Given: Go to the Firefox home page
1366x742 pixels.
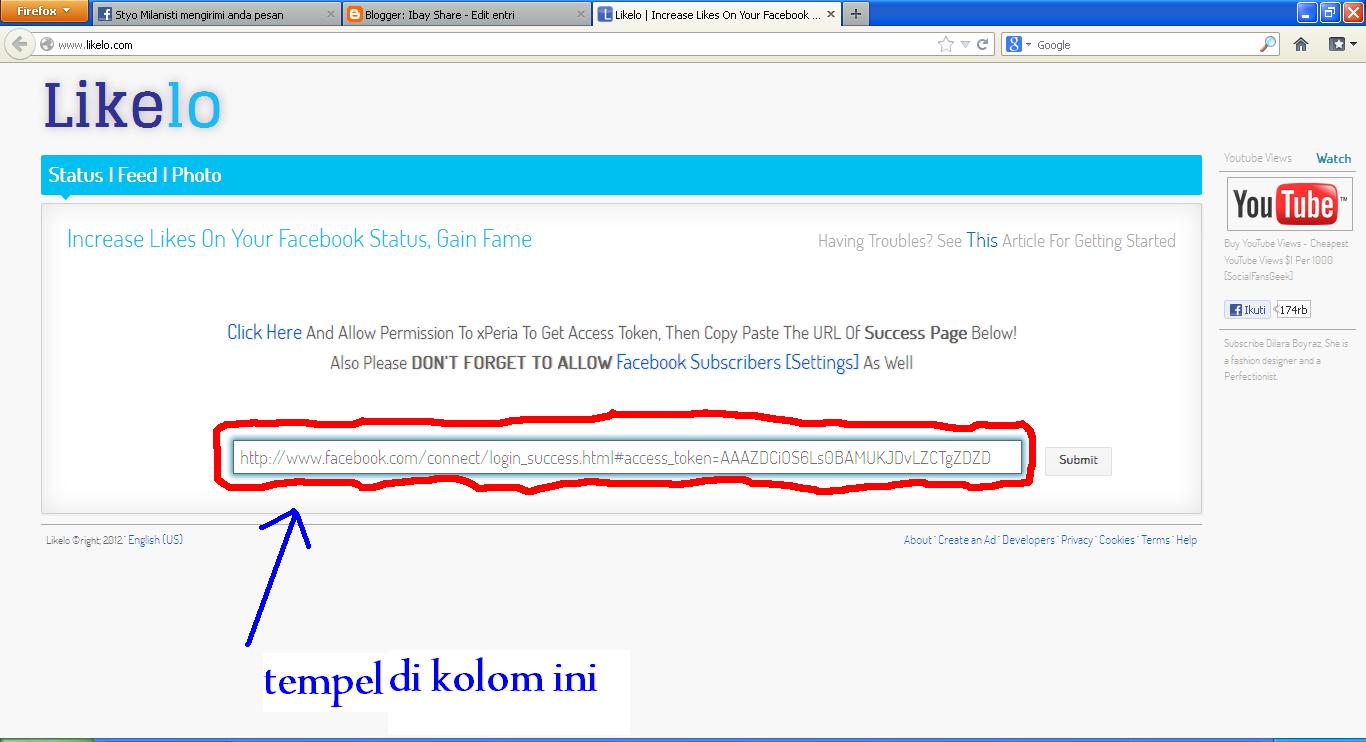Looking at the screenshot, I should 1301,44.
